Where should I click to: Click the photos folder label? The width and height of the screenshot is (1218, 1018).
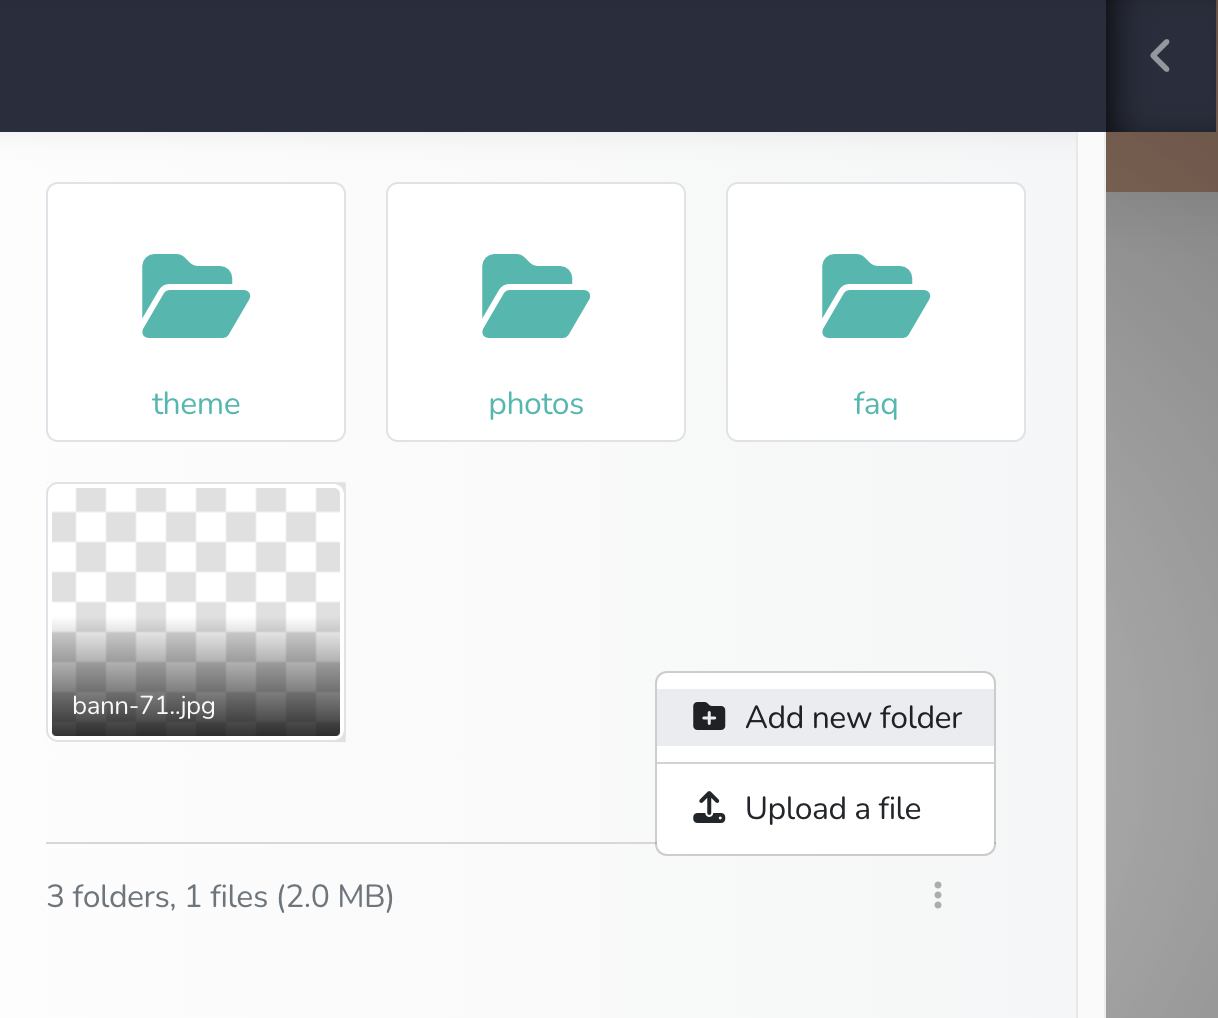coord(536,405)
